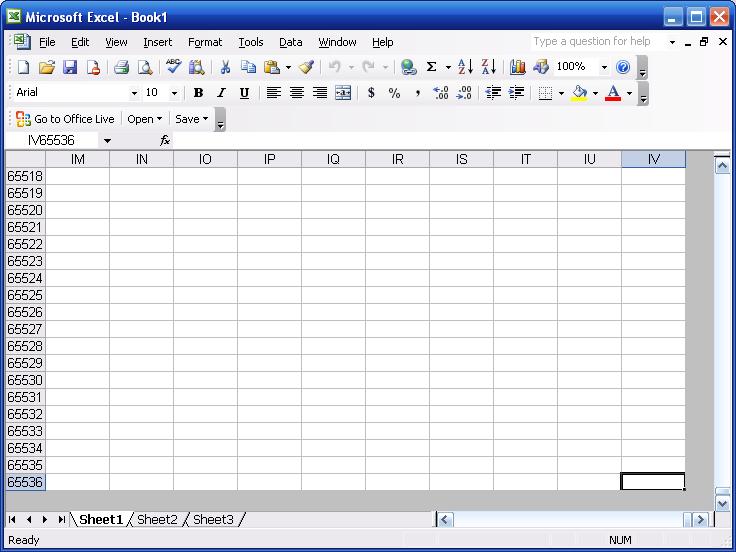Increase indent icon
Image resolution: width=736 pixels, height=552 pixels.
point(516,93)
